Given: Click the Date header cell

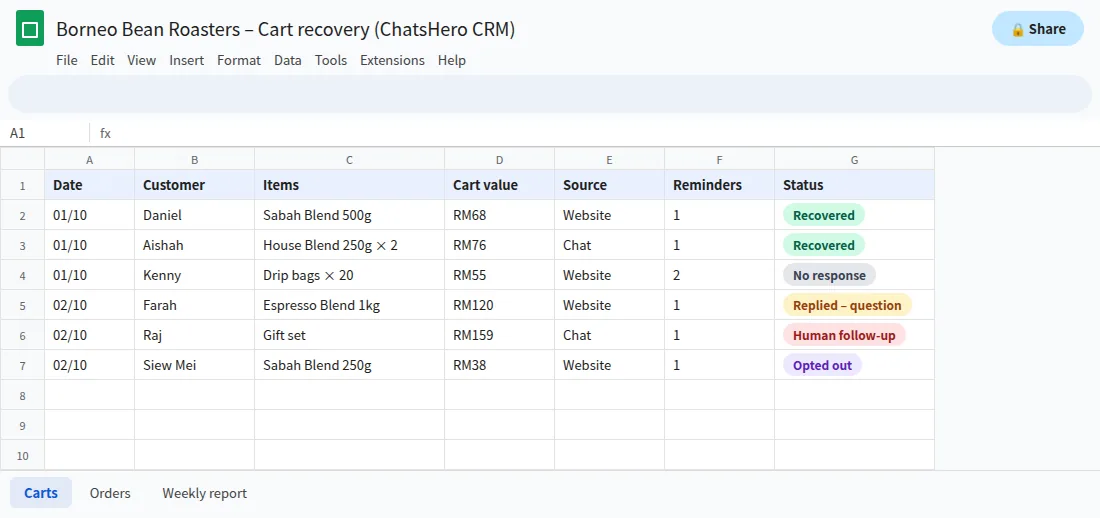Looking at the screenshot, I should pyautogui.click(x=90, y=185).
